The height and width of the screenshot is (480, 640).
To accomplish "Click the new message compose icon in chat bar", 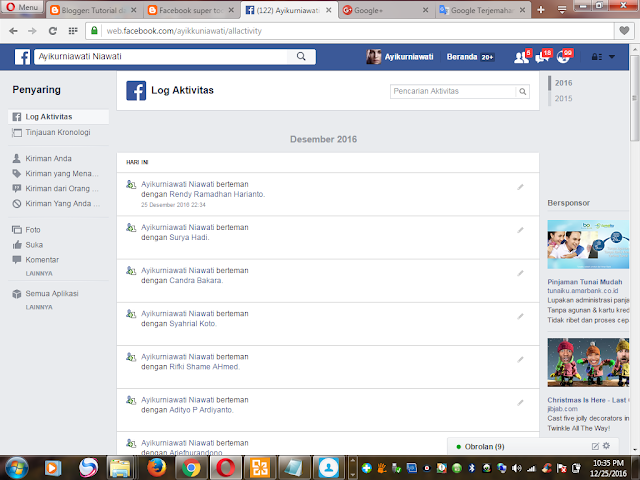I will [x=595, y=447].
